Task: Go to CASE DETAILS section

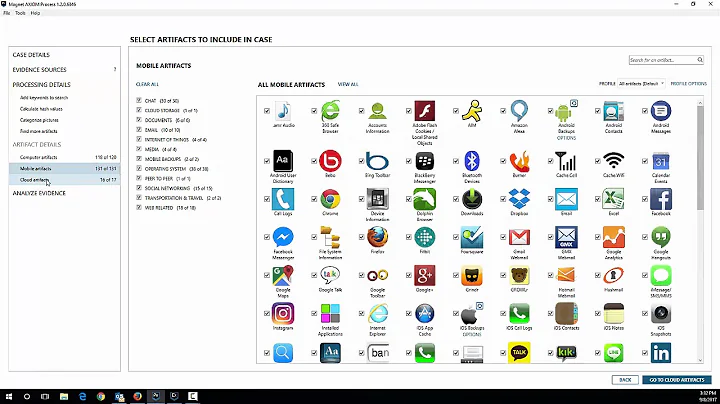Action: click(x=31, y=55)
